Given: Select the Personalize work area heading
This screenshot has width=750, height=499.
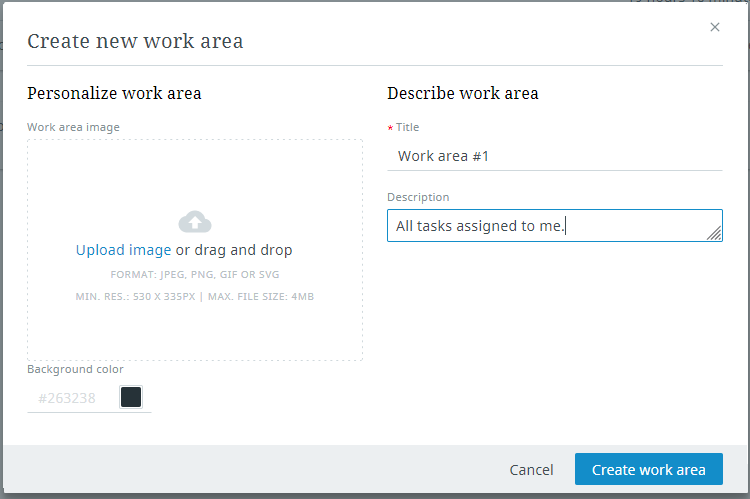Looking at the screenshot, I should coord(114,93).
